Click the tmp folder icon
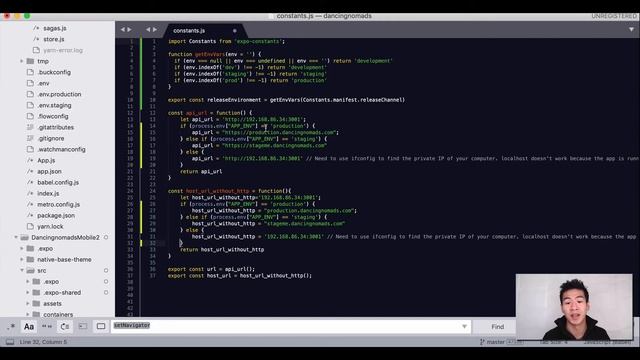 30,61
